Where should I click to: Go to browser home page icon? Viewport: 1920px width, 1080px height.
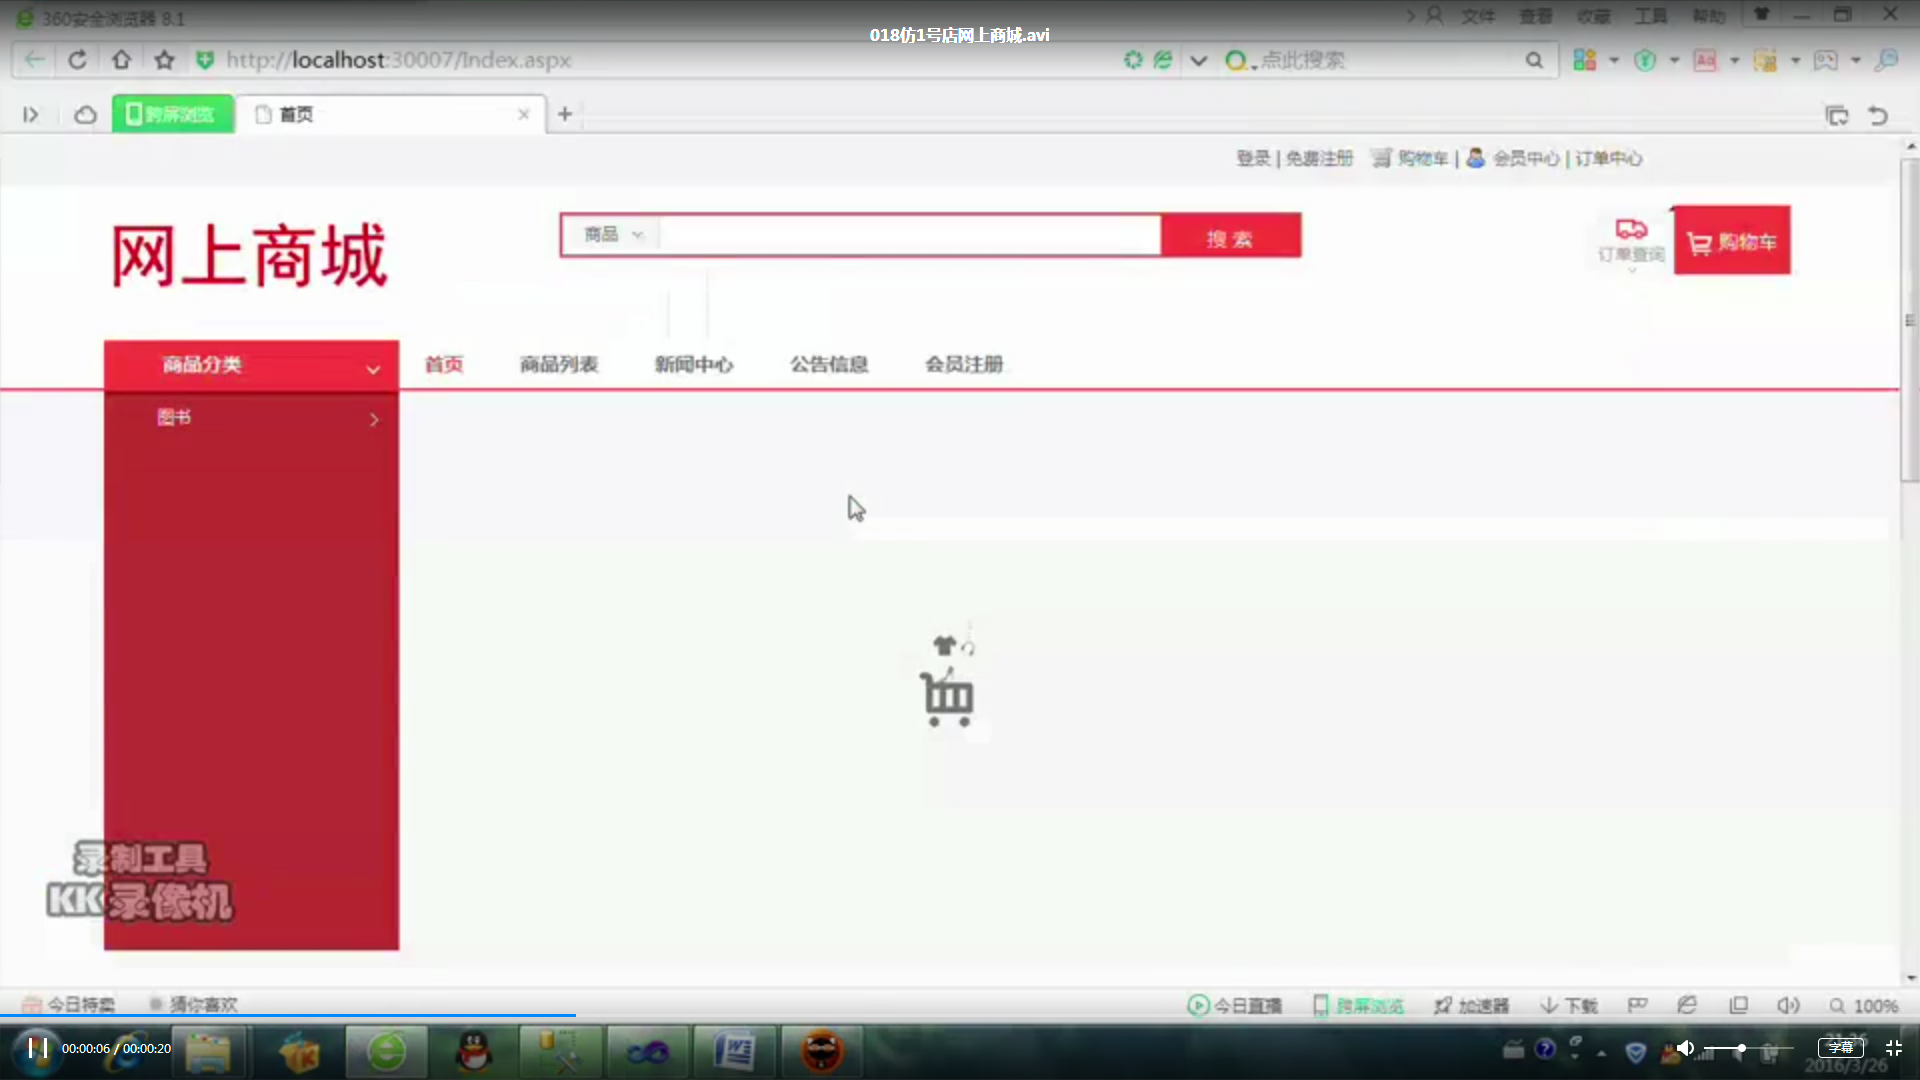121,60
